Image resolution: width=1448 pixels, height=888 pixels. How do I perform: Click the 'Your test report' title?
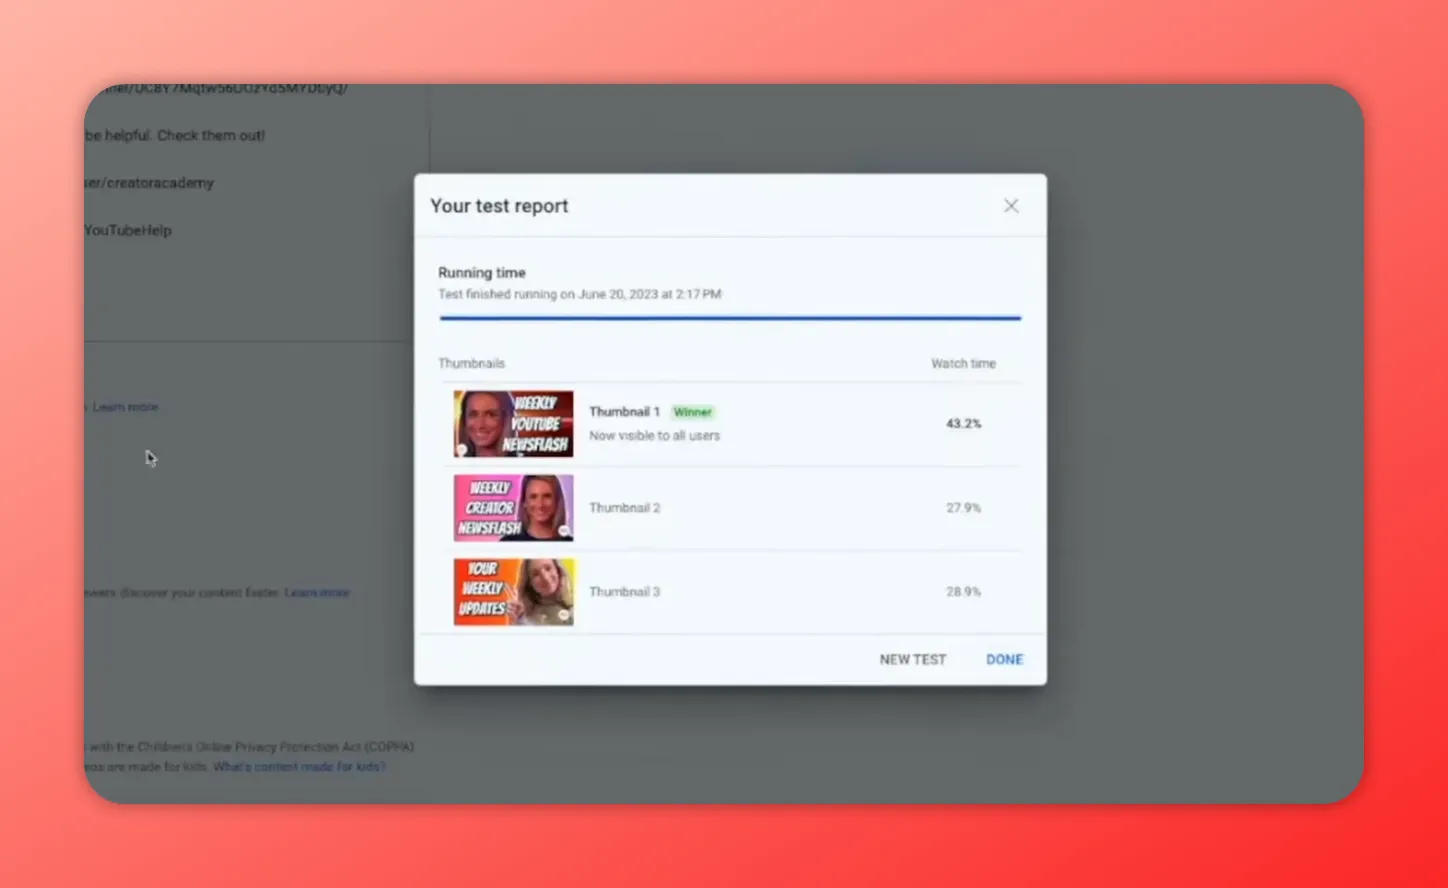499,206
